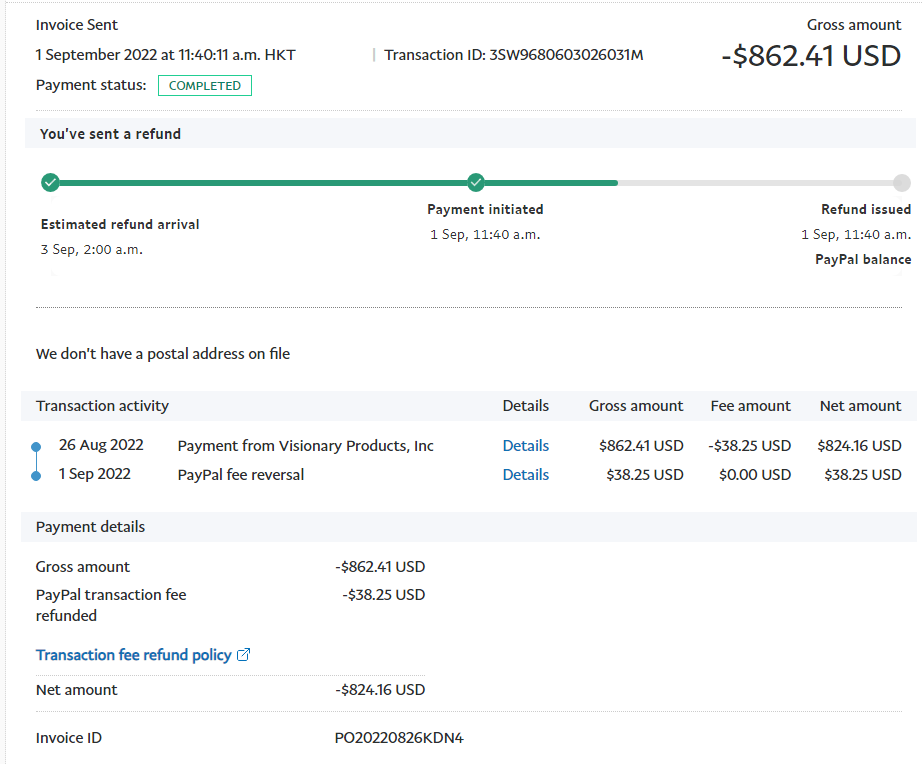The width and height of the screenshot is (923, 764).
Task: Click the blue timeline dot for 26 Aug 2022
Action: [36, 446]
